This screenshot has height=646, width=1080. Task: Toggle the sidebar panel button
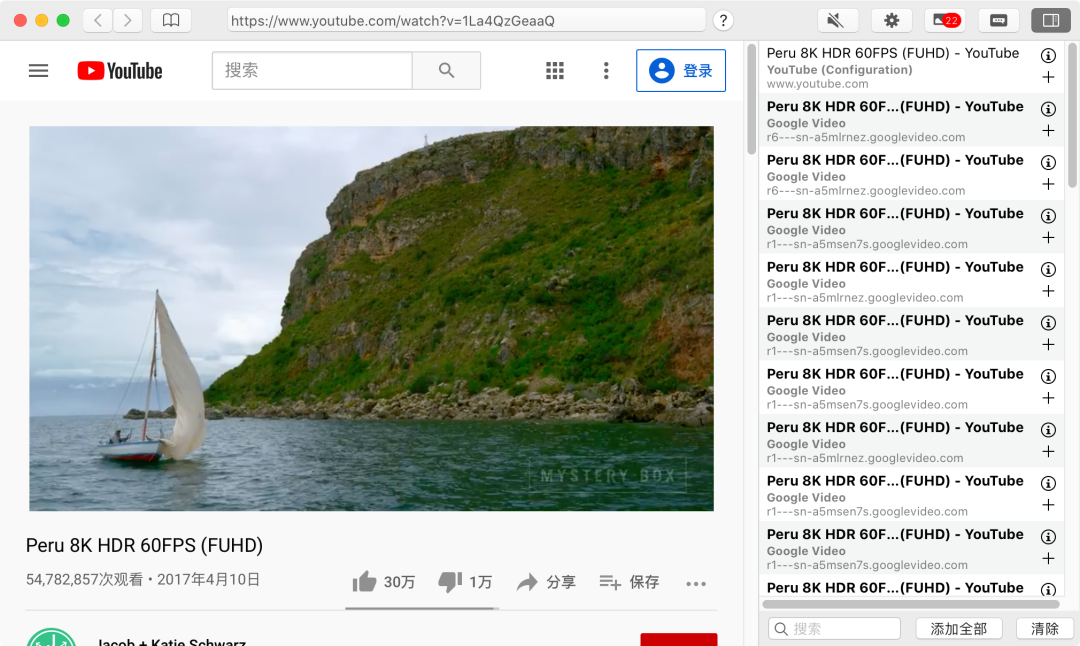click(1050, 20)
